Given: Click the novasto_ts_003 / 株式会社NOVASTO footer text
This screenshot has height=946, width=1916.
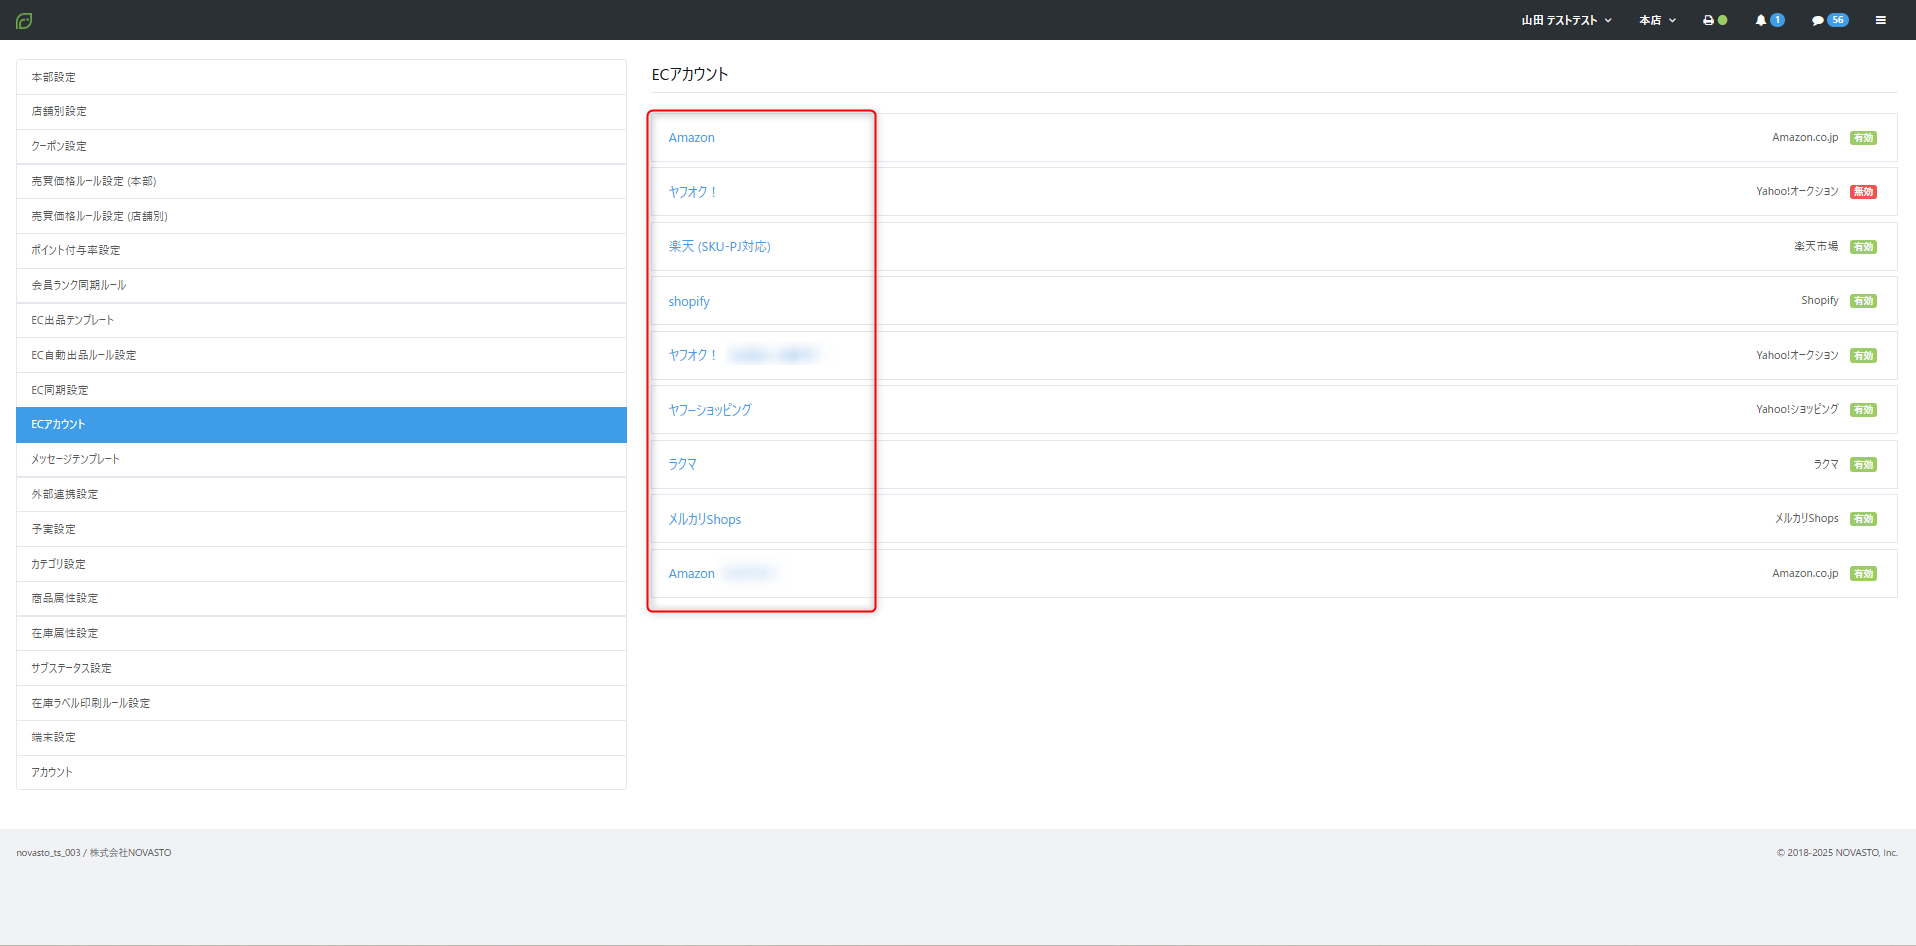Looking at the screenshot, I should tap(94, 853).
